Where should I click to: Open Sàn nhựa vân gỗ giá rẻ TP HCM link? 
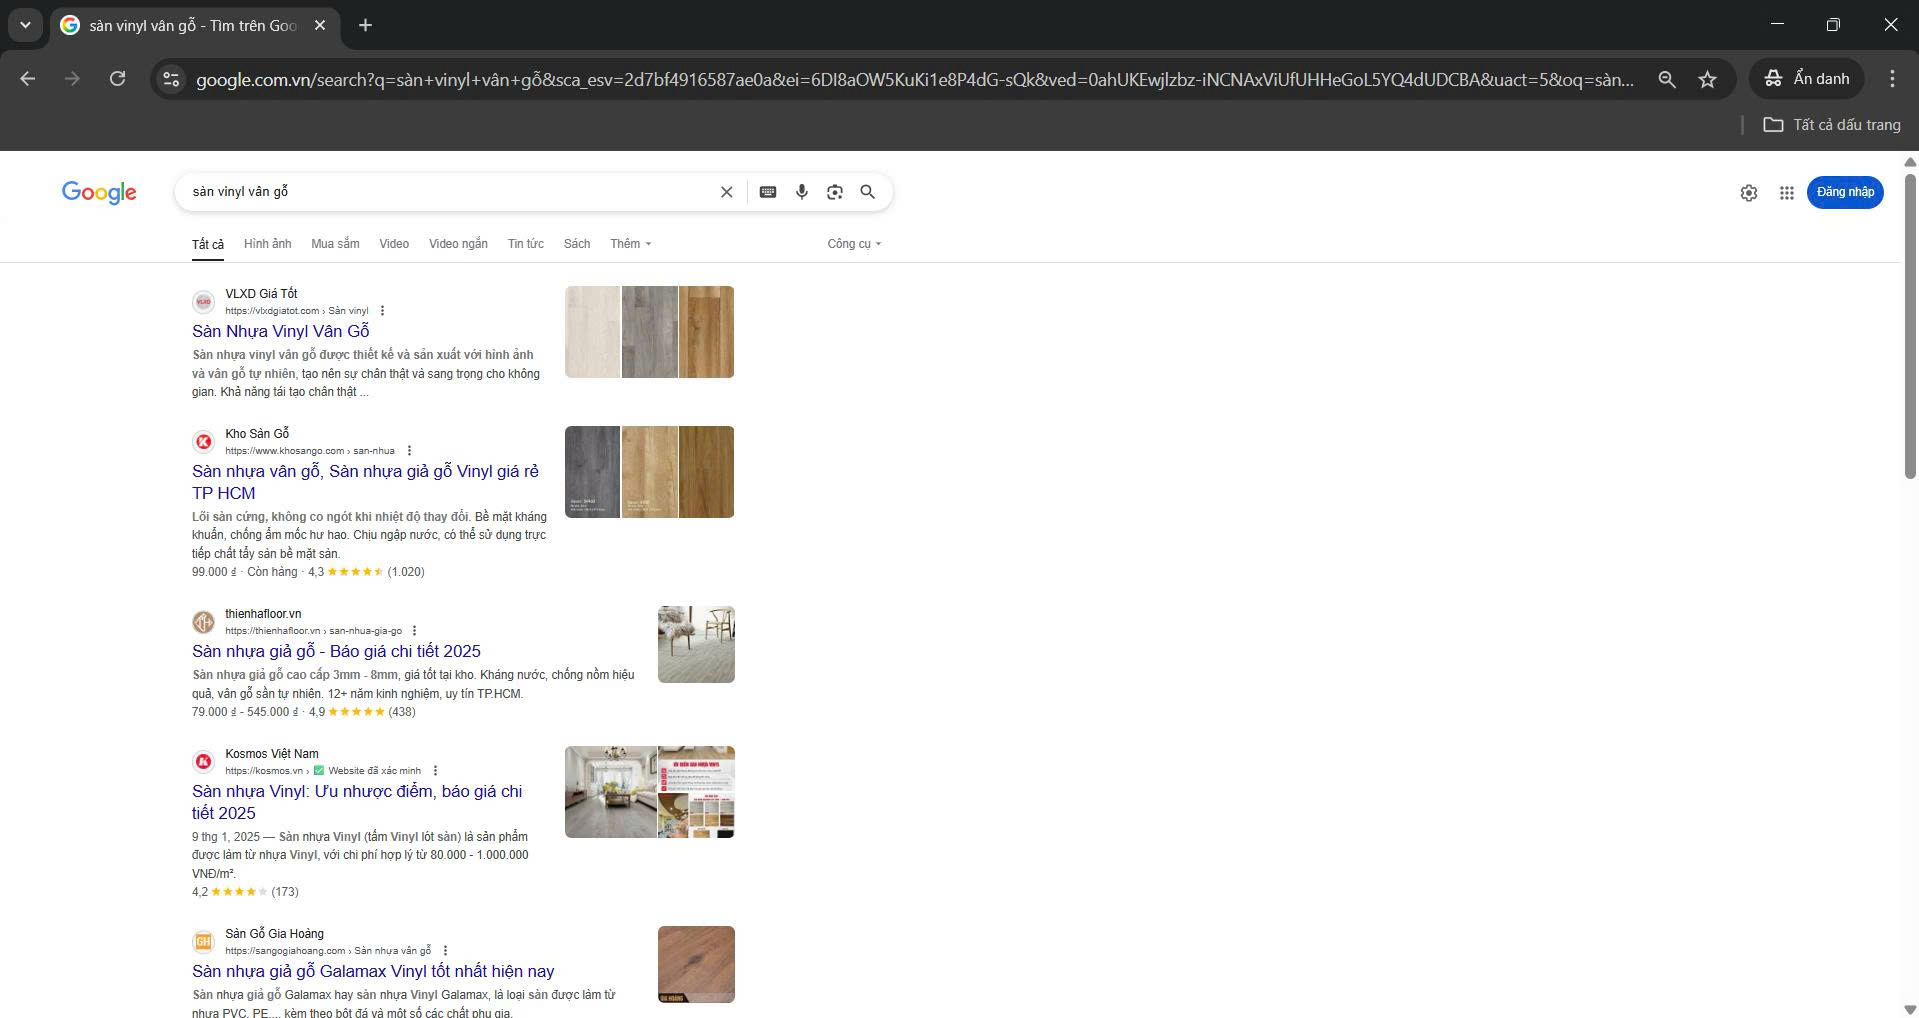pos(365,482)
